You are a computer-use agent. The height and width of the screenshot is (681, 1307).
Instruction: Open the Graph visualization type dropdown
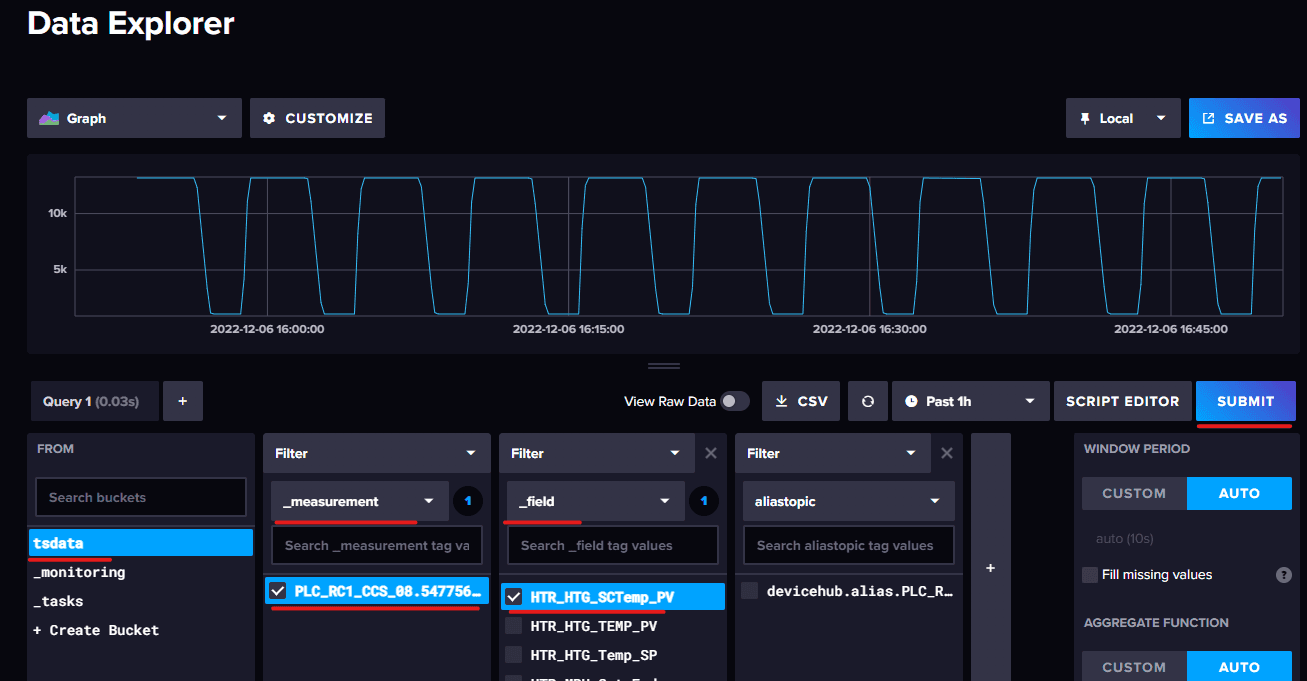[x=134, y=118]
